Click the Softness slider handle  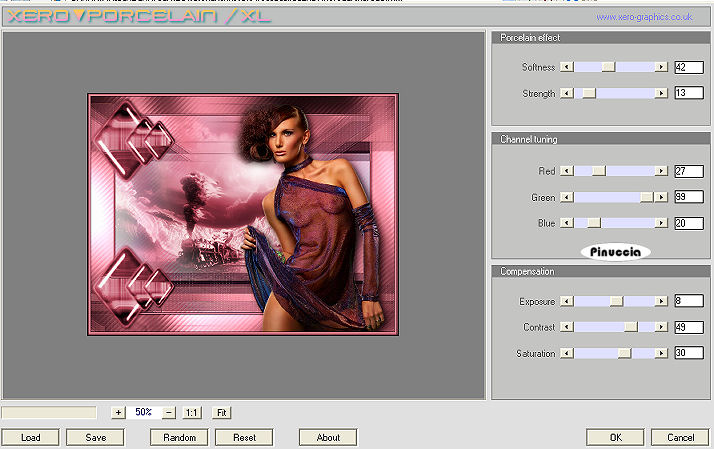tap(608, 67)
